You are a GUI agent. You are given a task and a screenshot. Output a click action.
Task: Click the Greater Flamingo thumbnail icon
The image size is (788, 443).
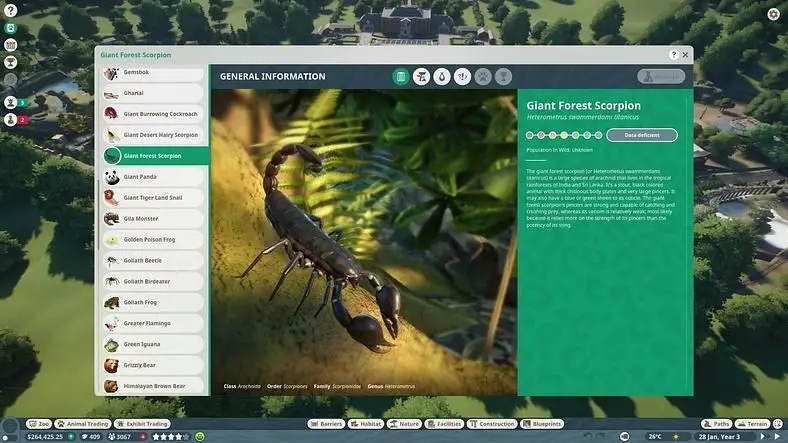112,324
